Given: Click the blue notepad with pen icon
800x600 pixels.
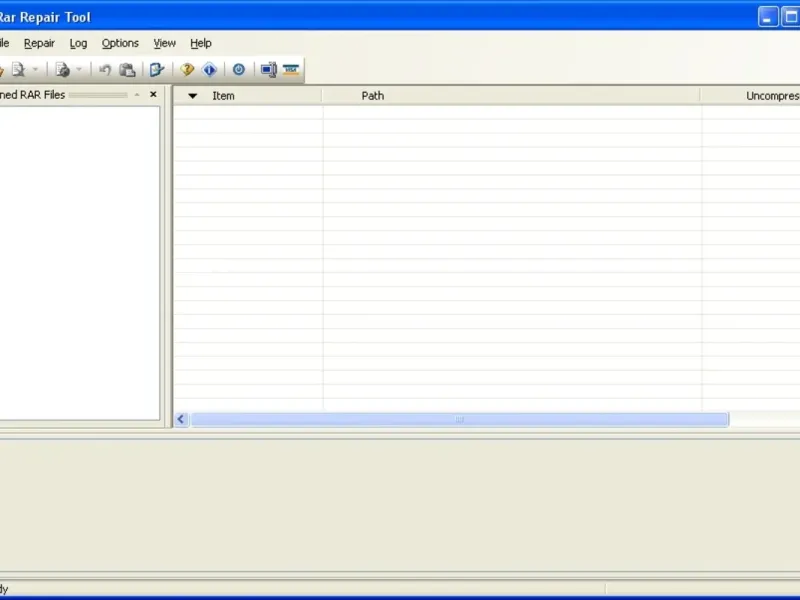Looking at the screenshot, I should (x=157, y=69).
